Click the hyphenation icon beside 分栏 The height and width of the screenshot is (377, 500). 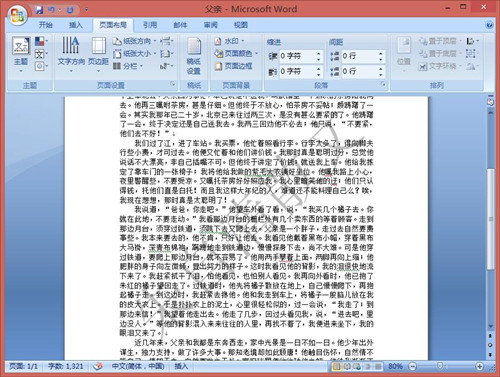[x=166, y=66]
